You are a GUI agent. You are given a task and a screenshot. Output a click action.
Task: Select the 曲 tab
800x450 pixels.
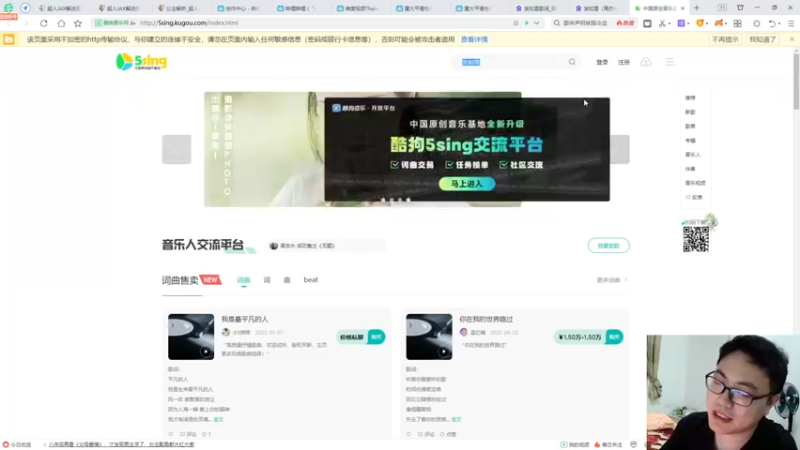pyautogui.click(x=287, y=280)
